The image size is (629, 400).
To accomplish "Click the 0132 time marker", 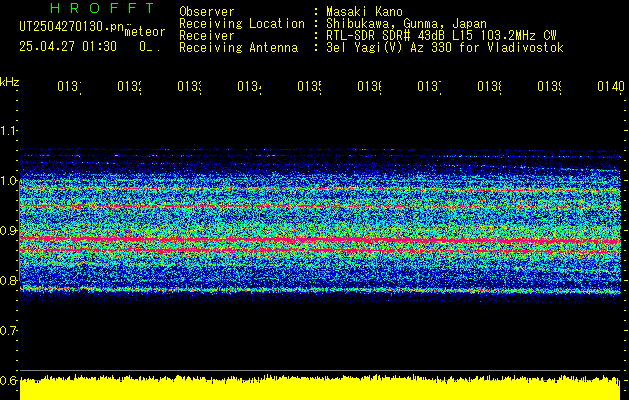I will [x=129, y=86].
